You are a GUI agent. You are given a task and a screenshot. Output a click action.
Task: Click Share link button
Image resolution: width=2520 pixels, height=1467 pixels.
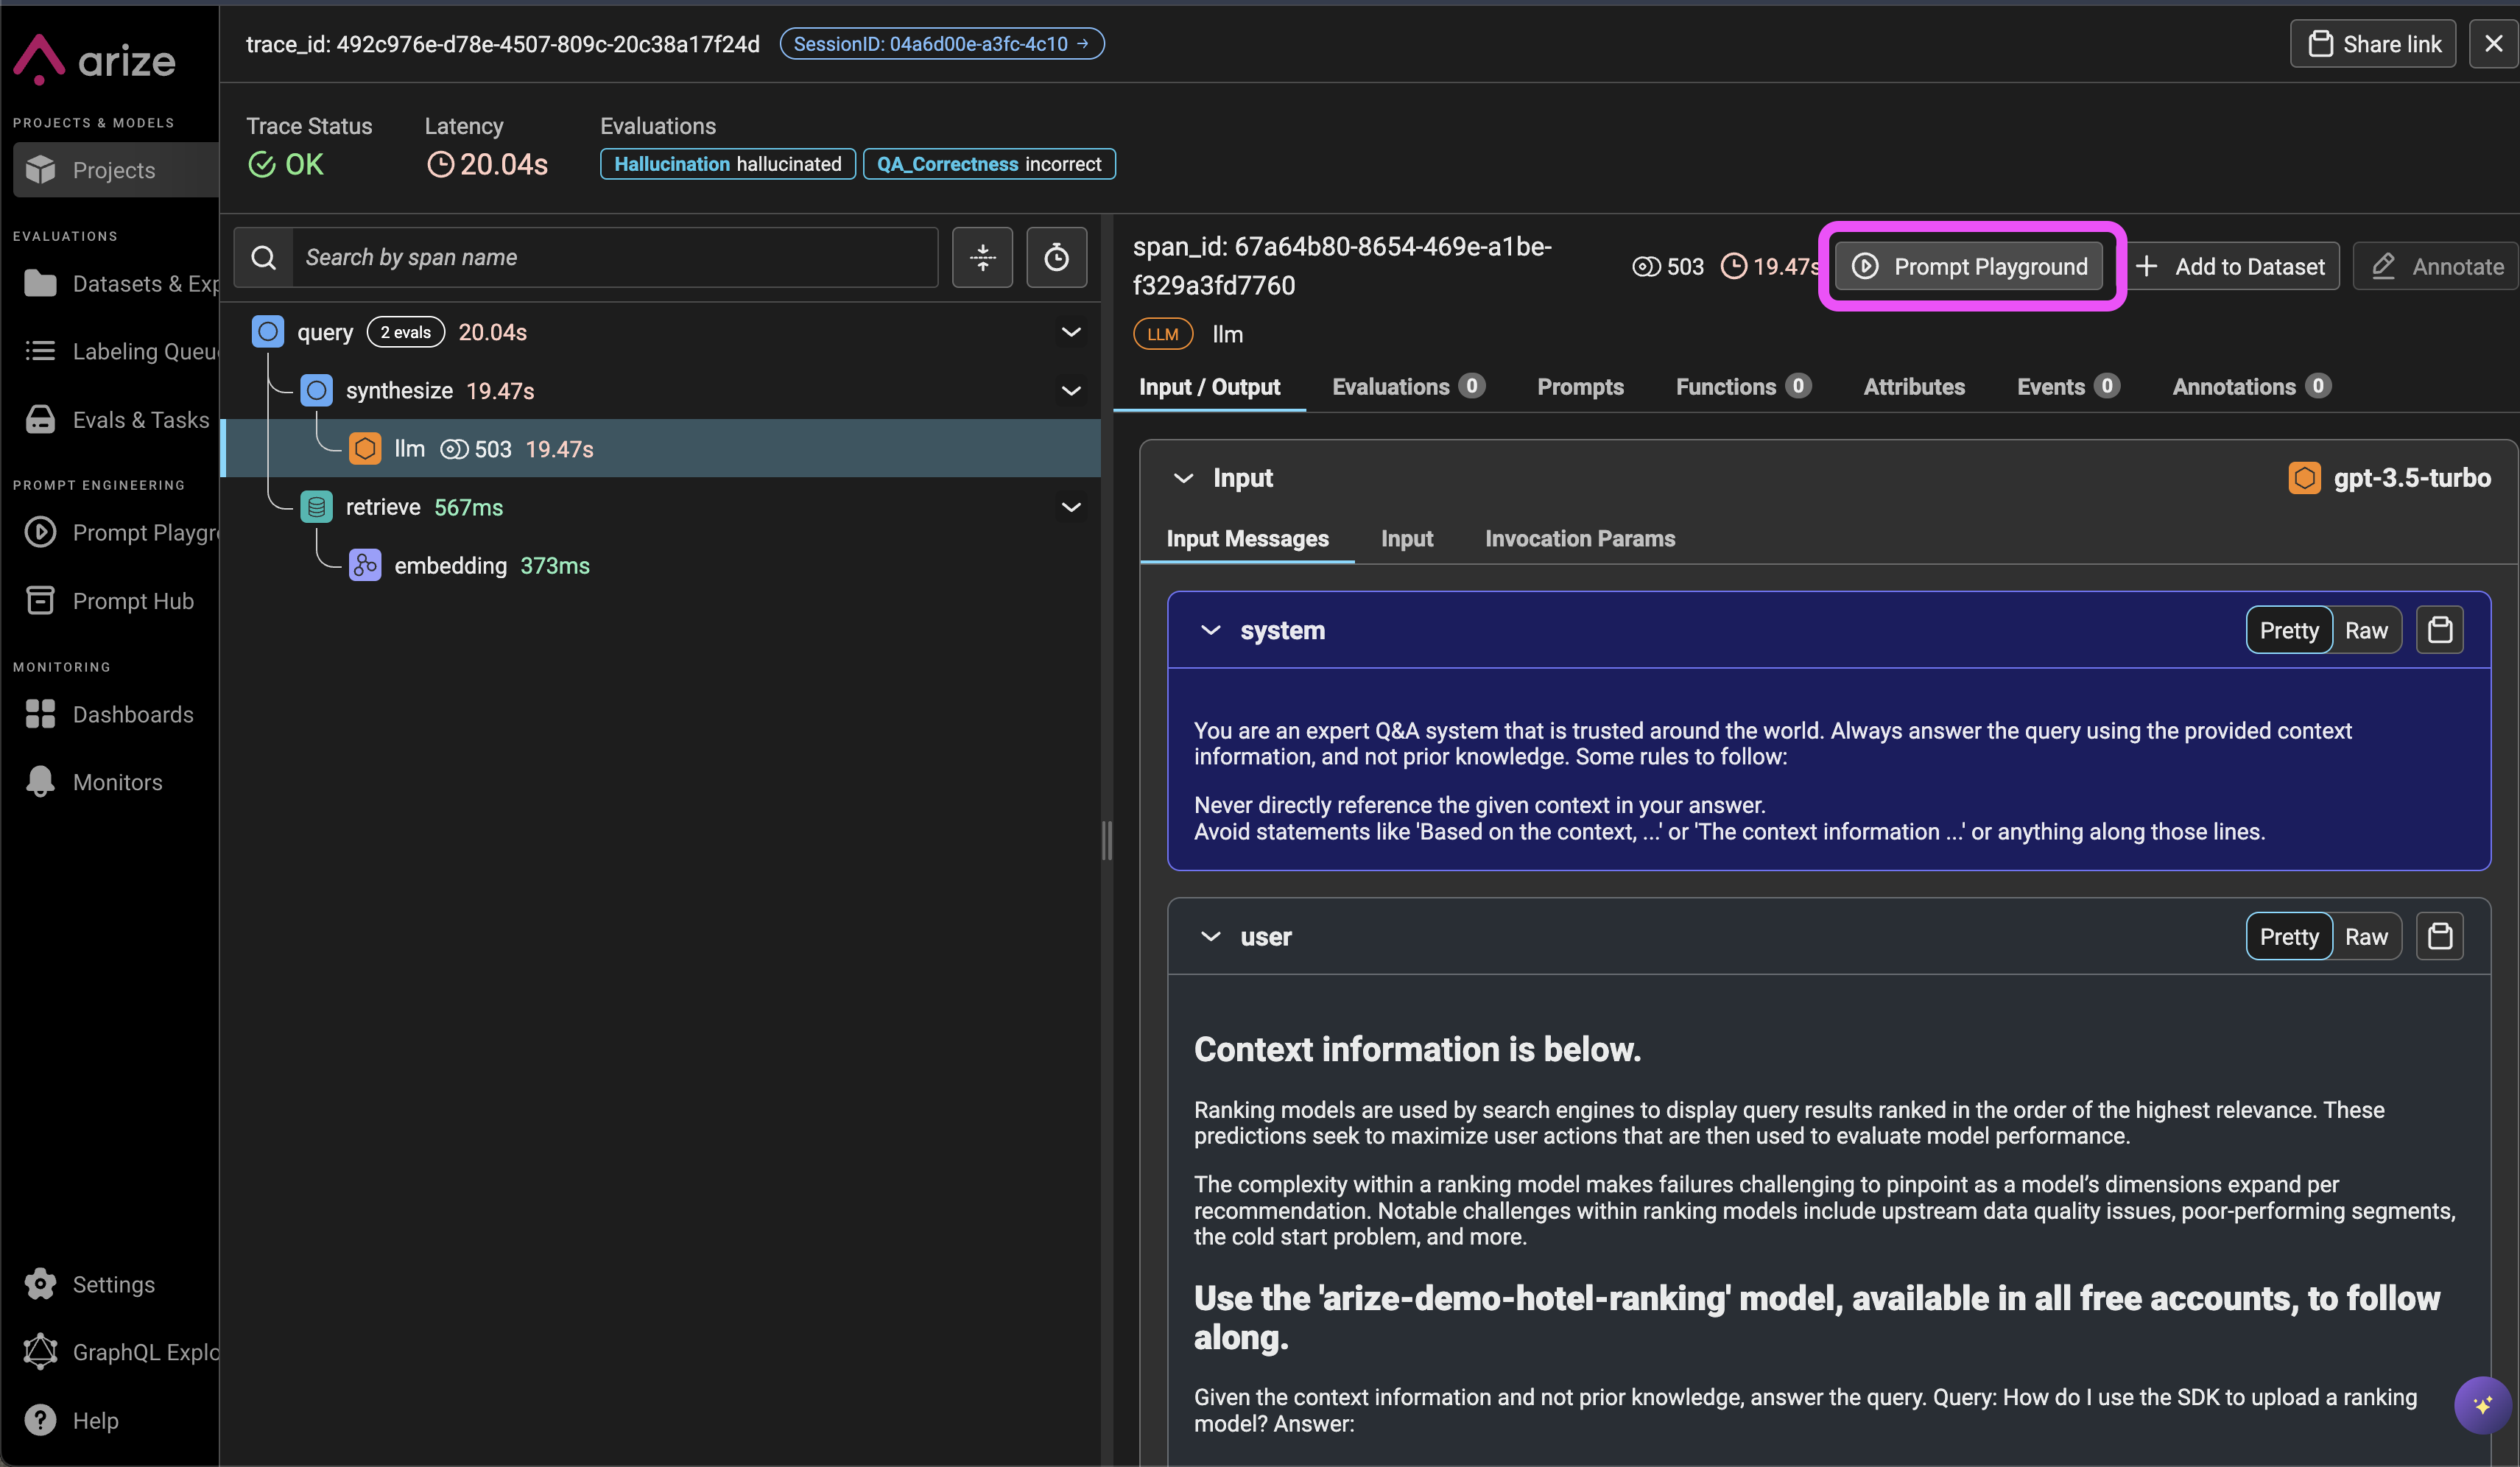coord(2372,44)
